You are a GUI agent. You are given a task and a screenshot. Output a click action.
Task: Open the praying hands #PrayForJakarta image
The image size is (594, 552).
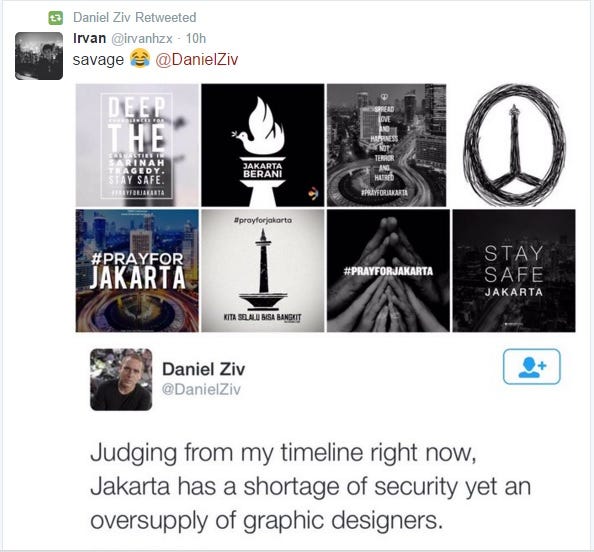point(388,271)
